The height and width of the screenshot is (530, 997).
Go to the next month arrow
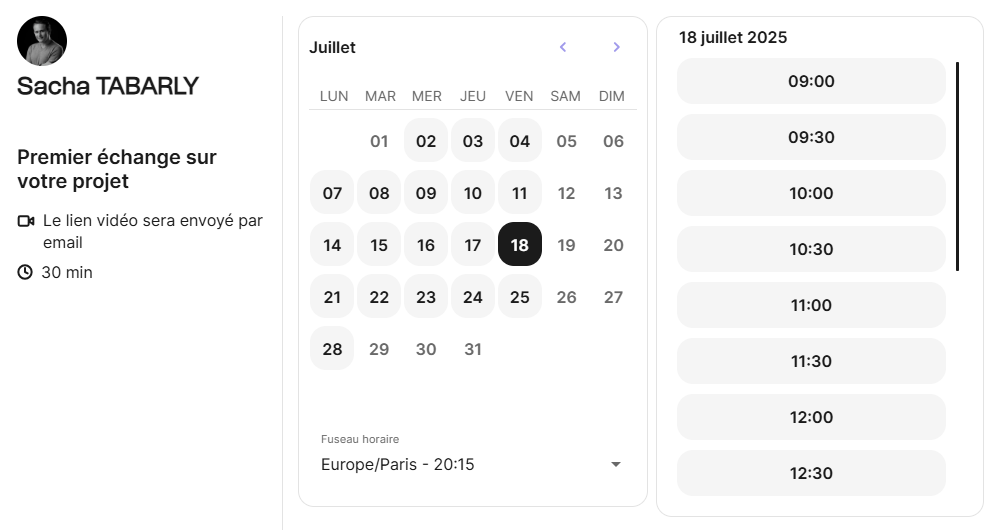pyautogui.click(x=616, y=47)
